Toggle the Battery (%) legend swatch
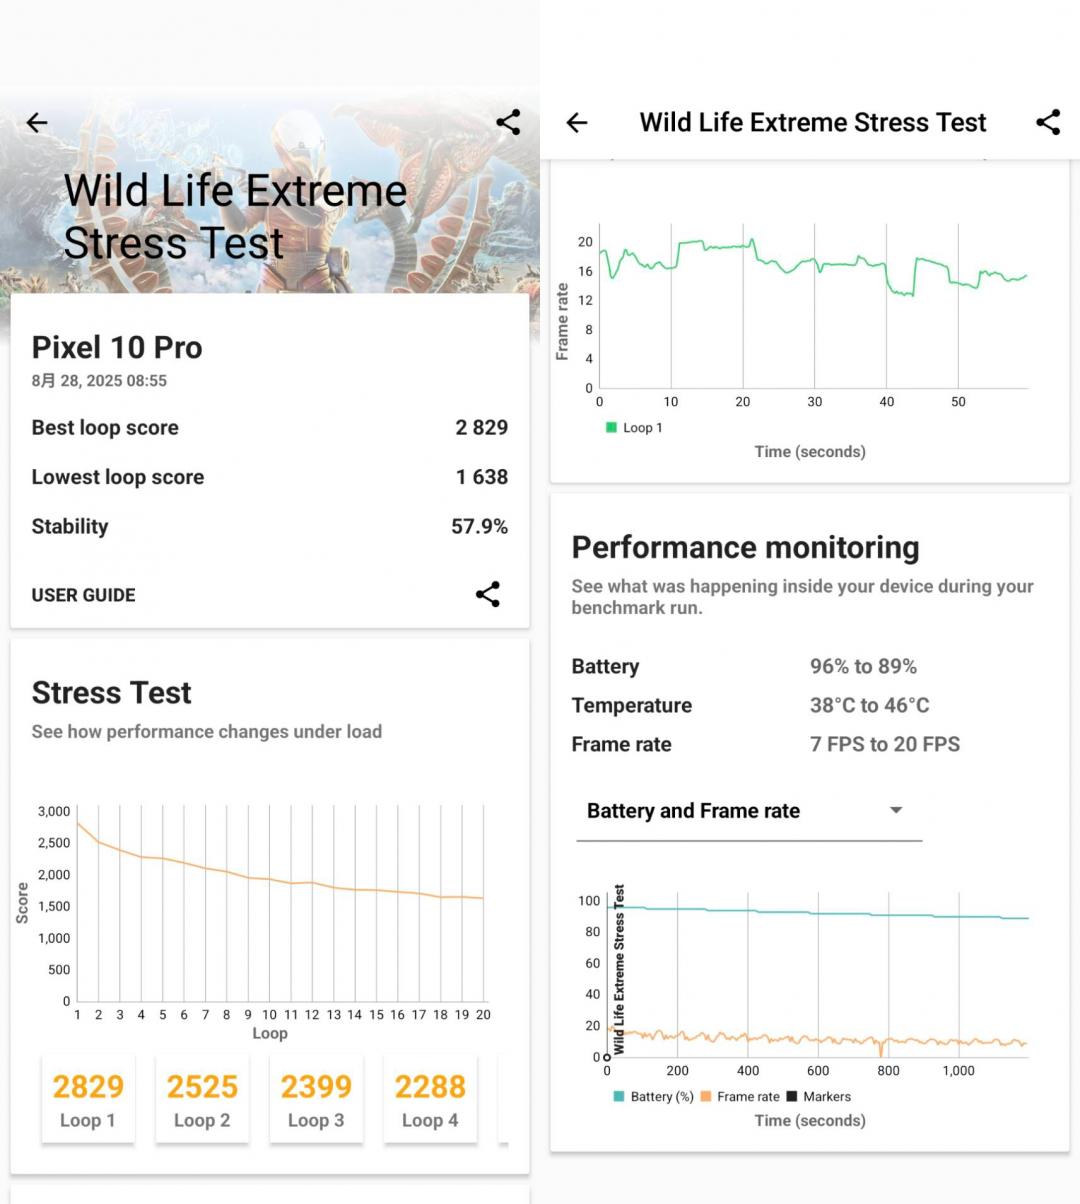Viewport: 1080px width, 1204px height. (619, 1097)
